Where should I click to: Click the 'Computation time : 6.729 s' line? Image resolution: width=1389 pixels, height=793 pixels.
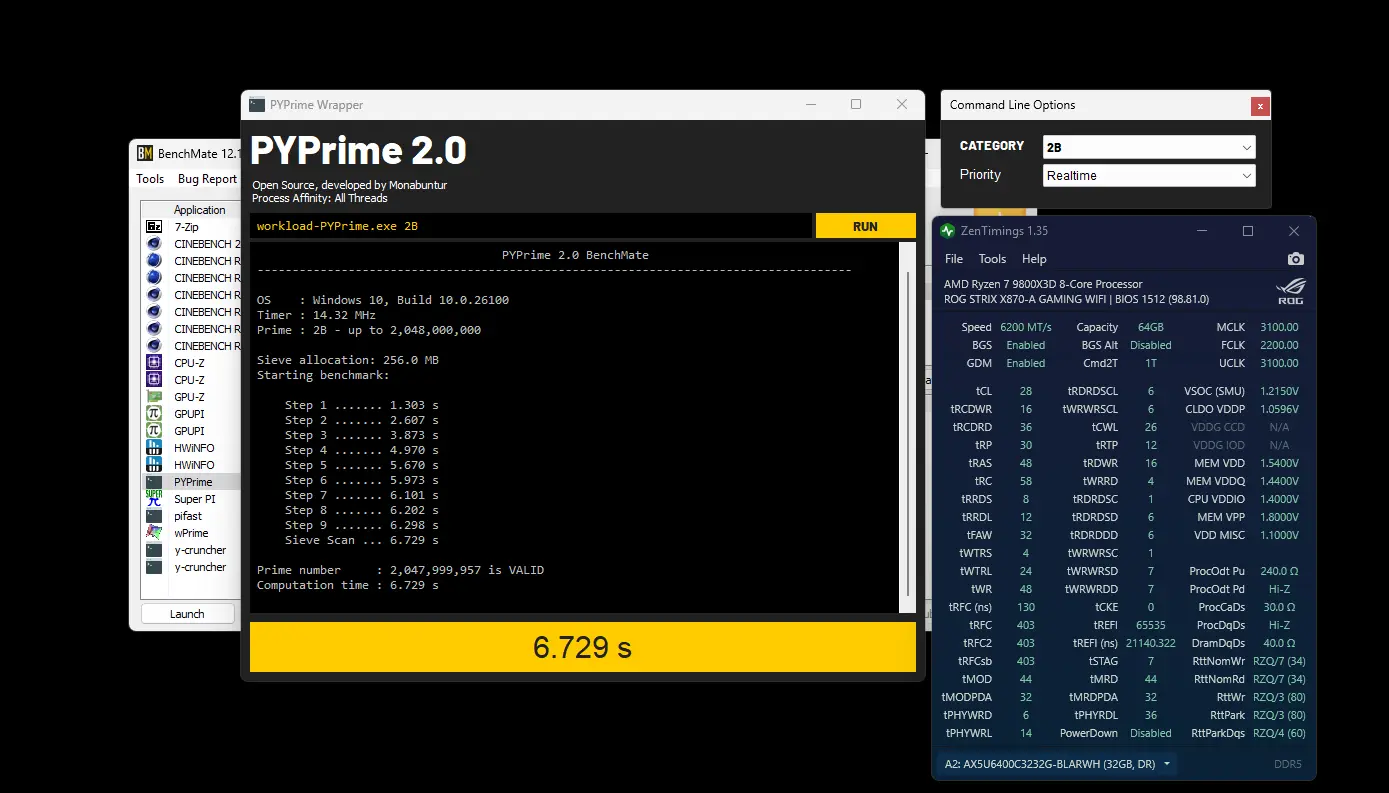(348, 585)
